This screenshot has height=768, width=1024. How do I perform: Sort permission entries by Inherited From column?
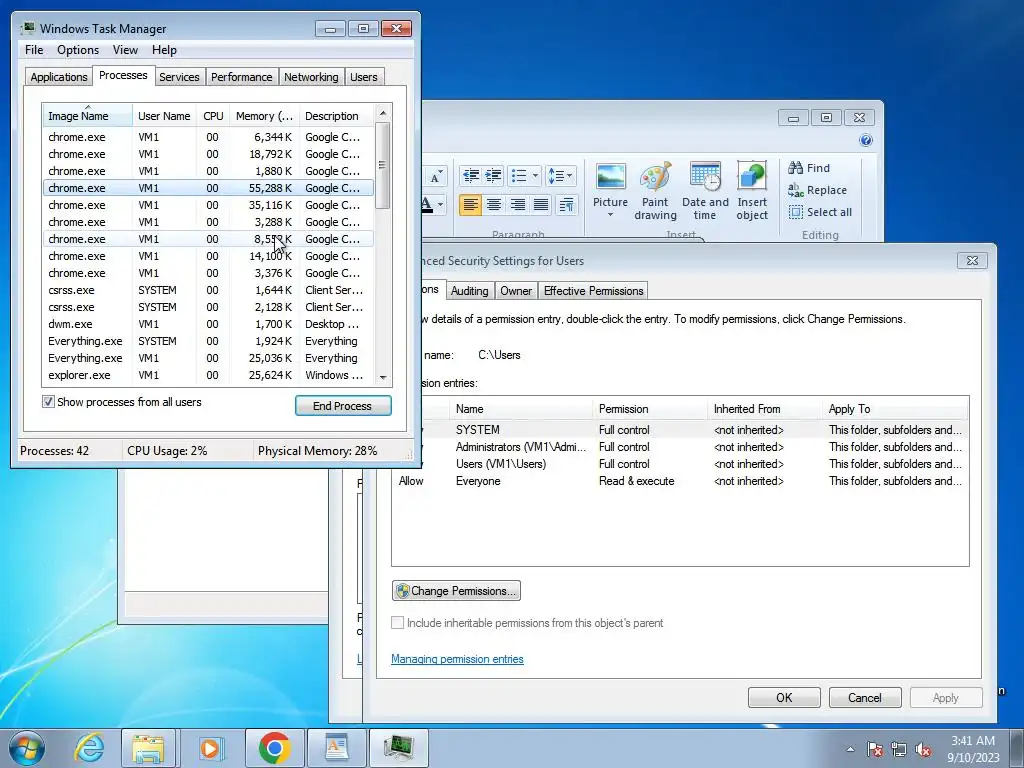[x=763, y=409]
